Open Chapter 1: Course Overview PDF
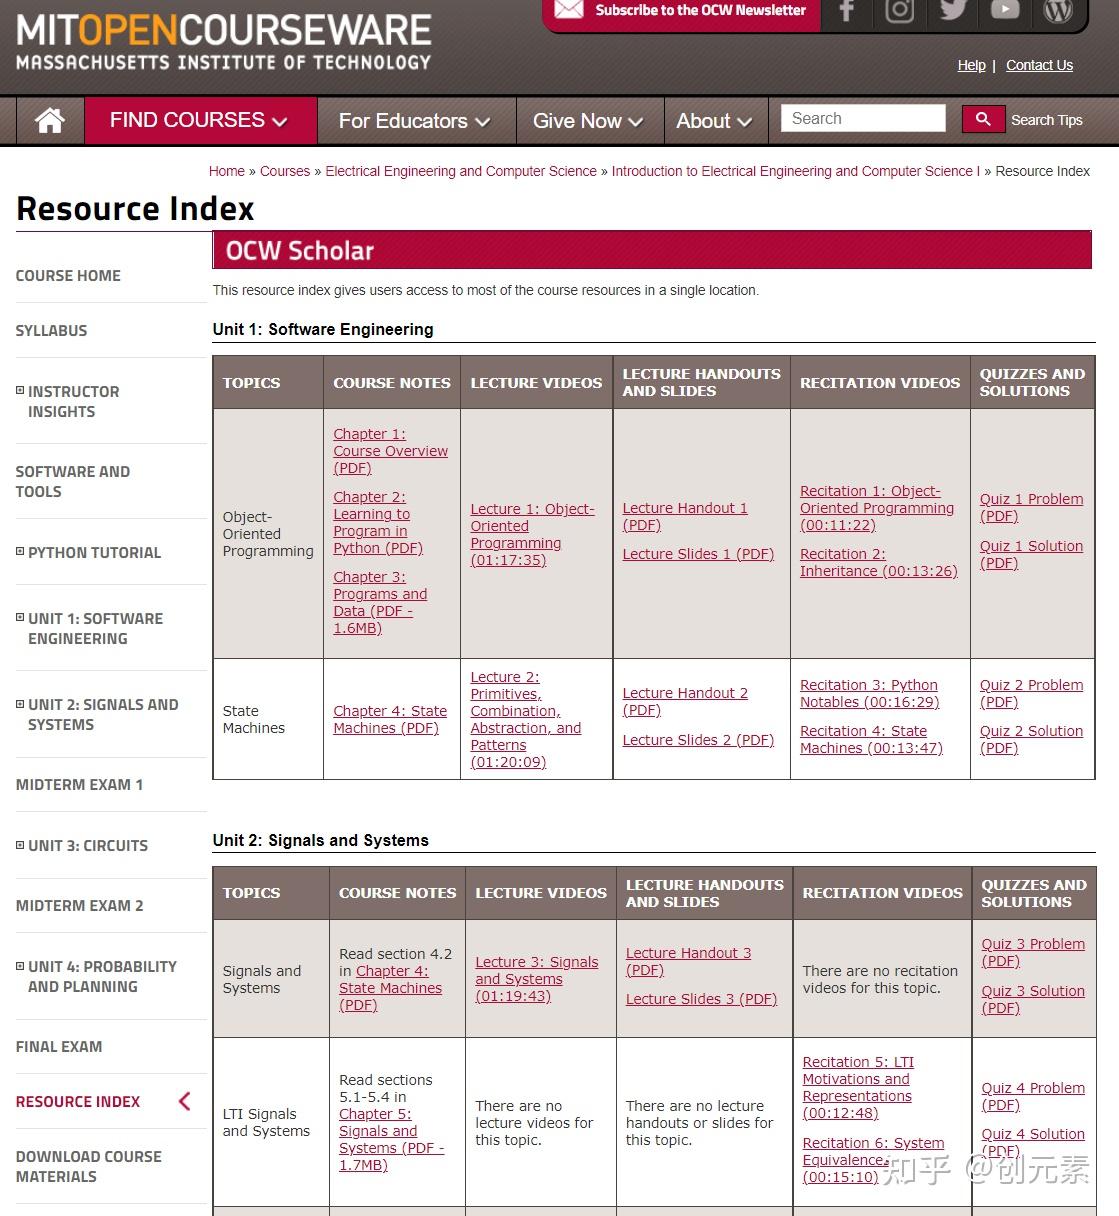The image size is (1119, 1216). point(390,451)
